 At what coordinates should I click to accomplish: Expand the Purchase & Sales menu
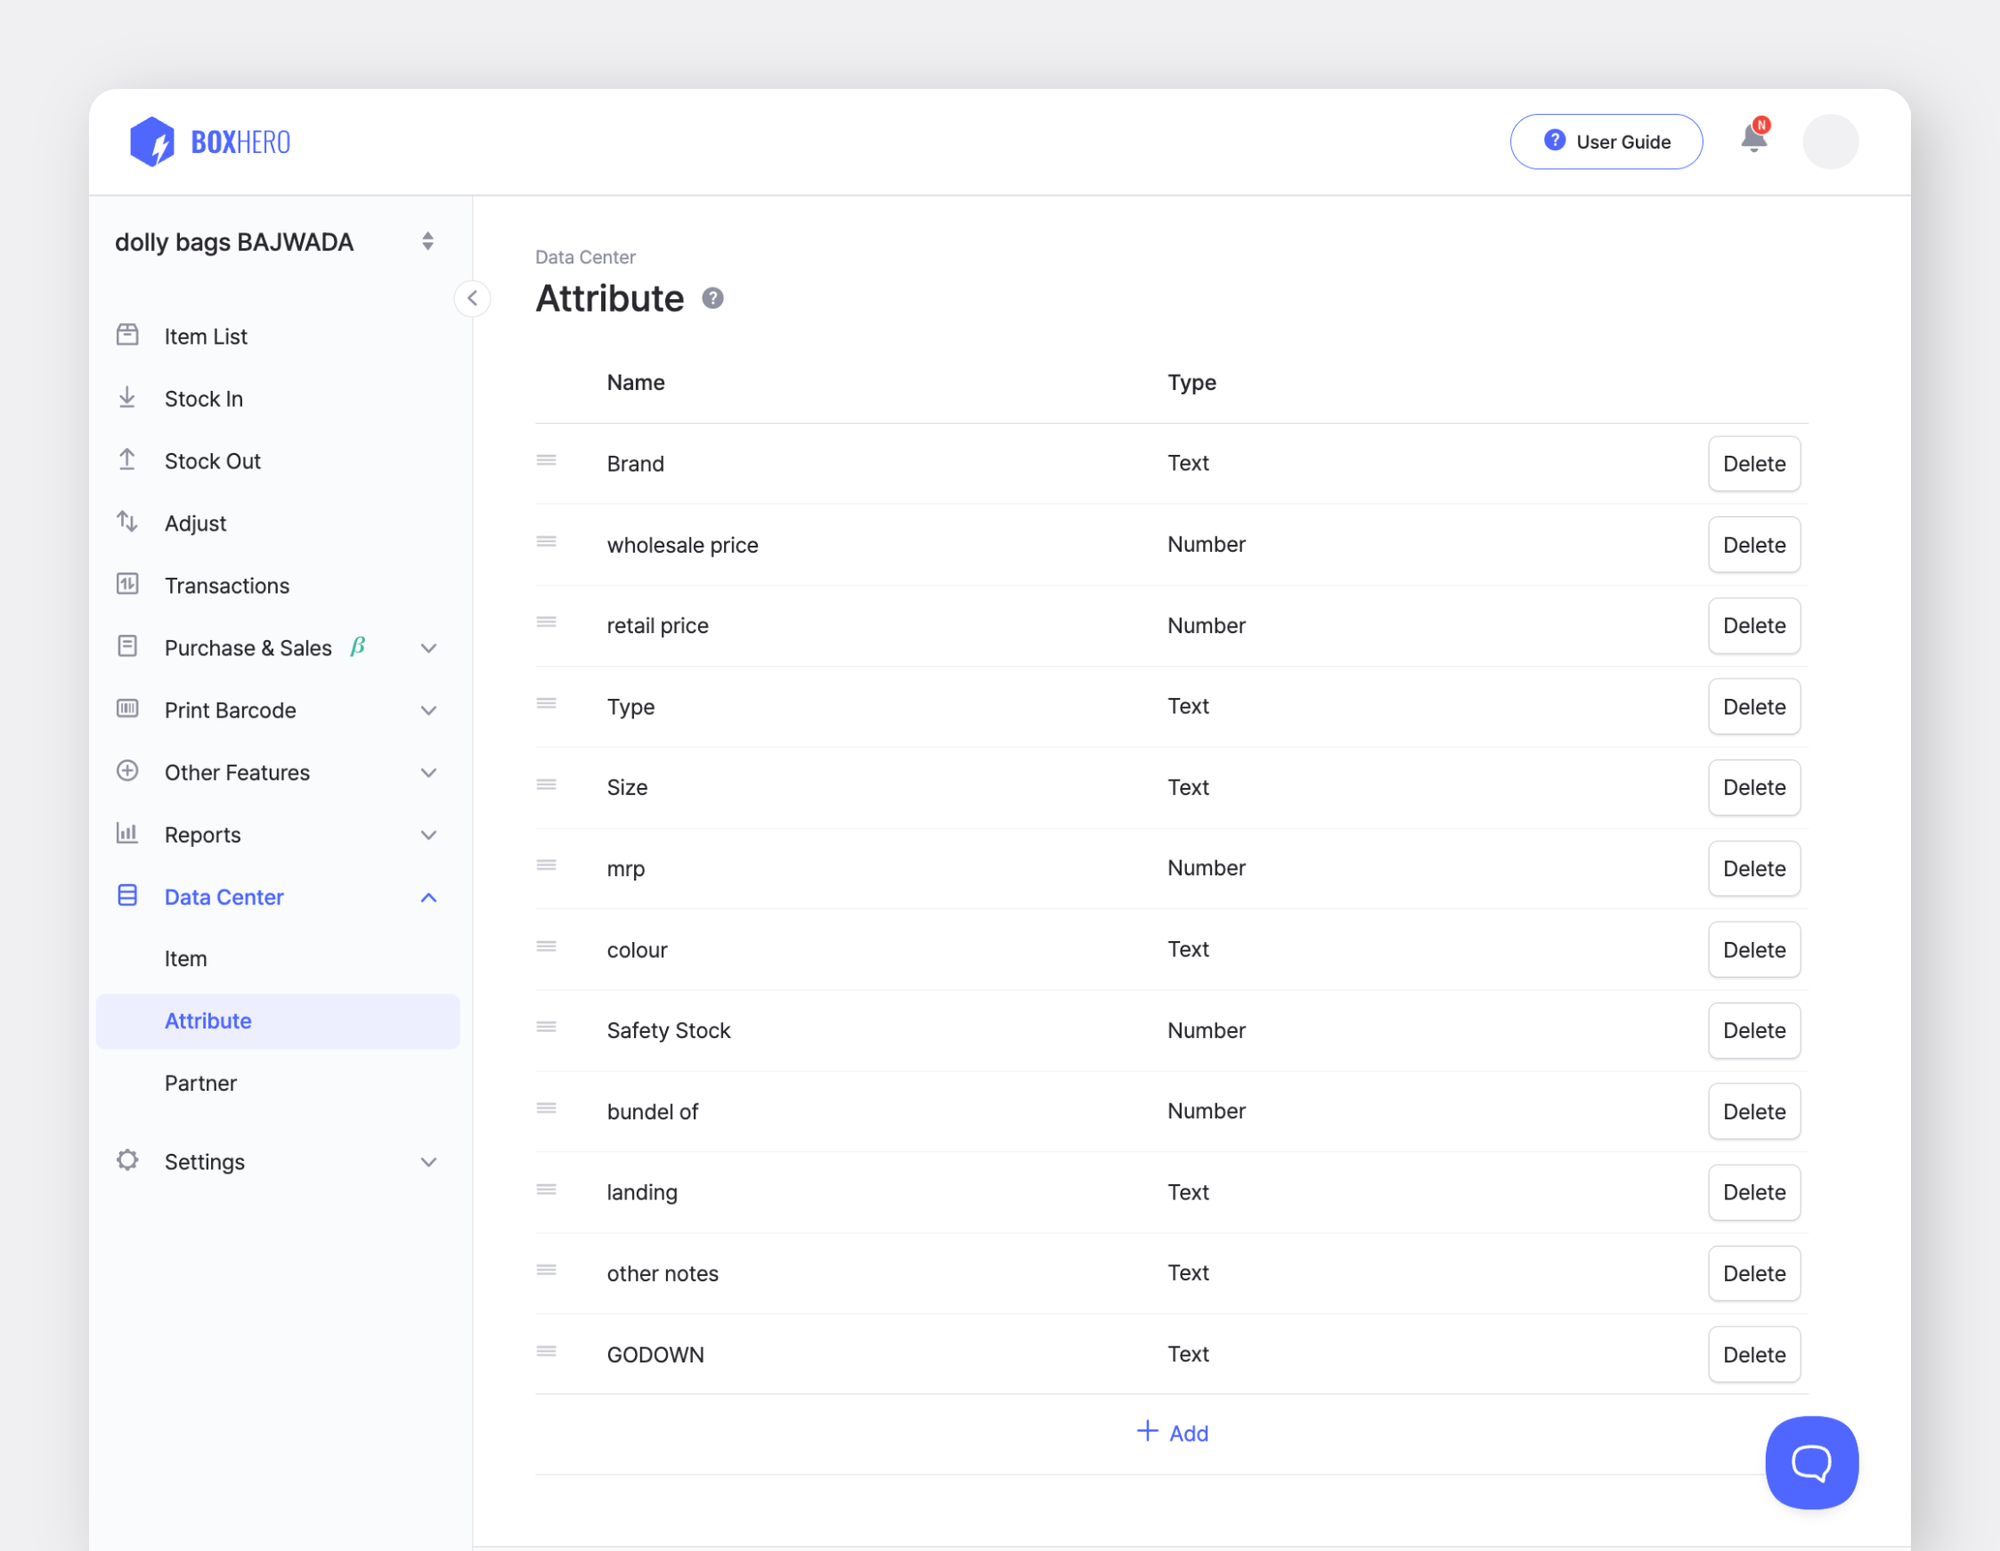click(x=428, y=648)
